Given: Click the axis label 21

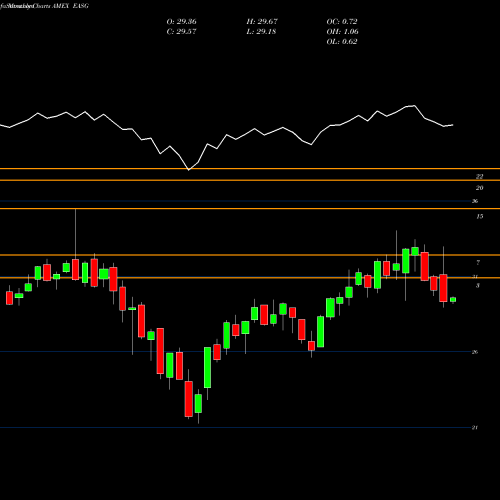Looking at the screenshot, I should (x=475, y=428).
